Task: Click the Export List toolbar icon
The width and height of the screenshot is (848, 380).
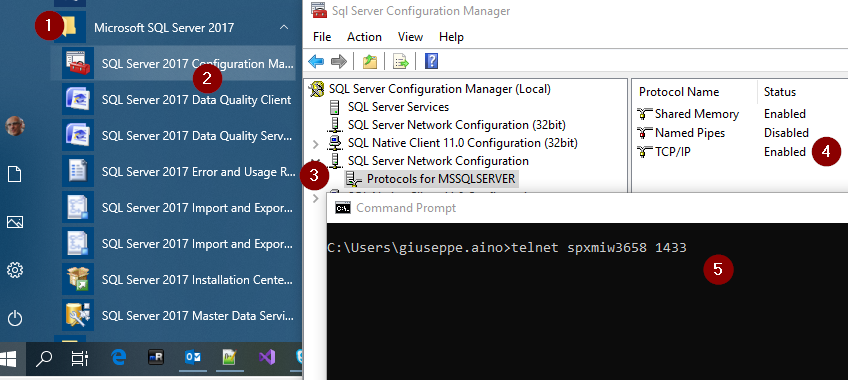Action: pos(401,62)
